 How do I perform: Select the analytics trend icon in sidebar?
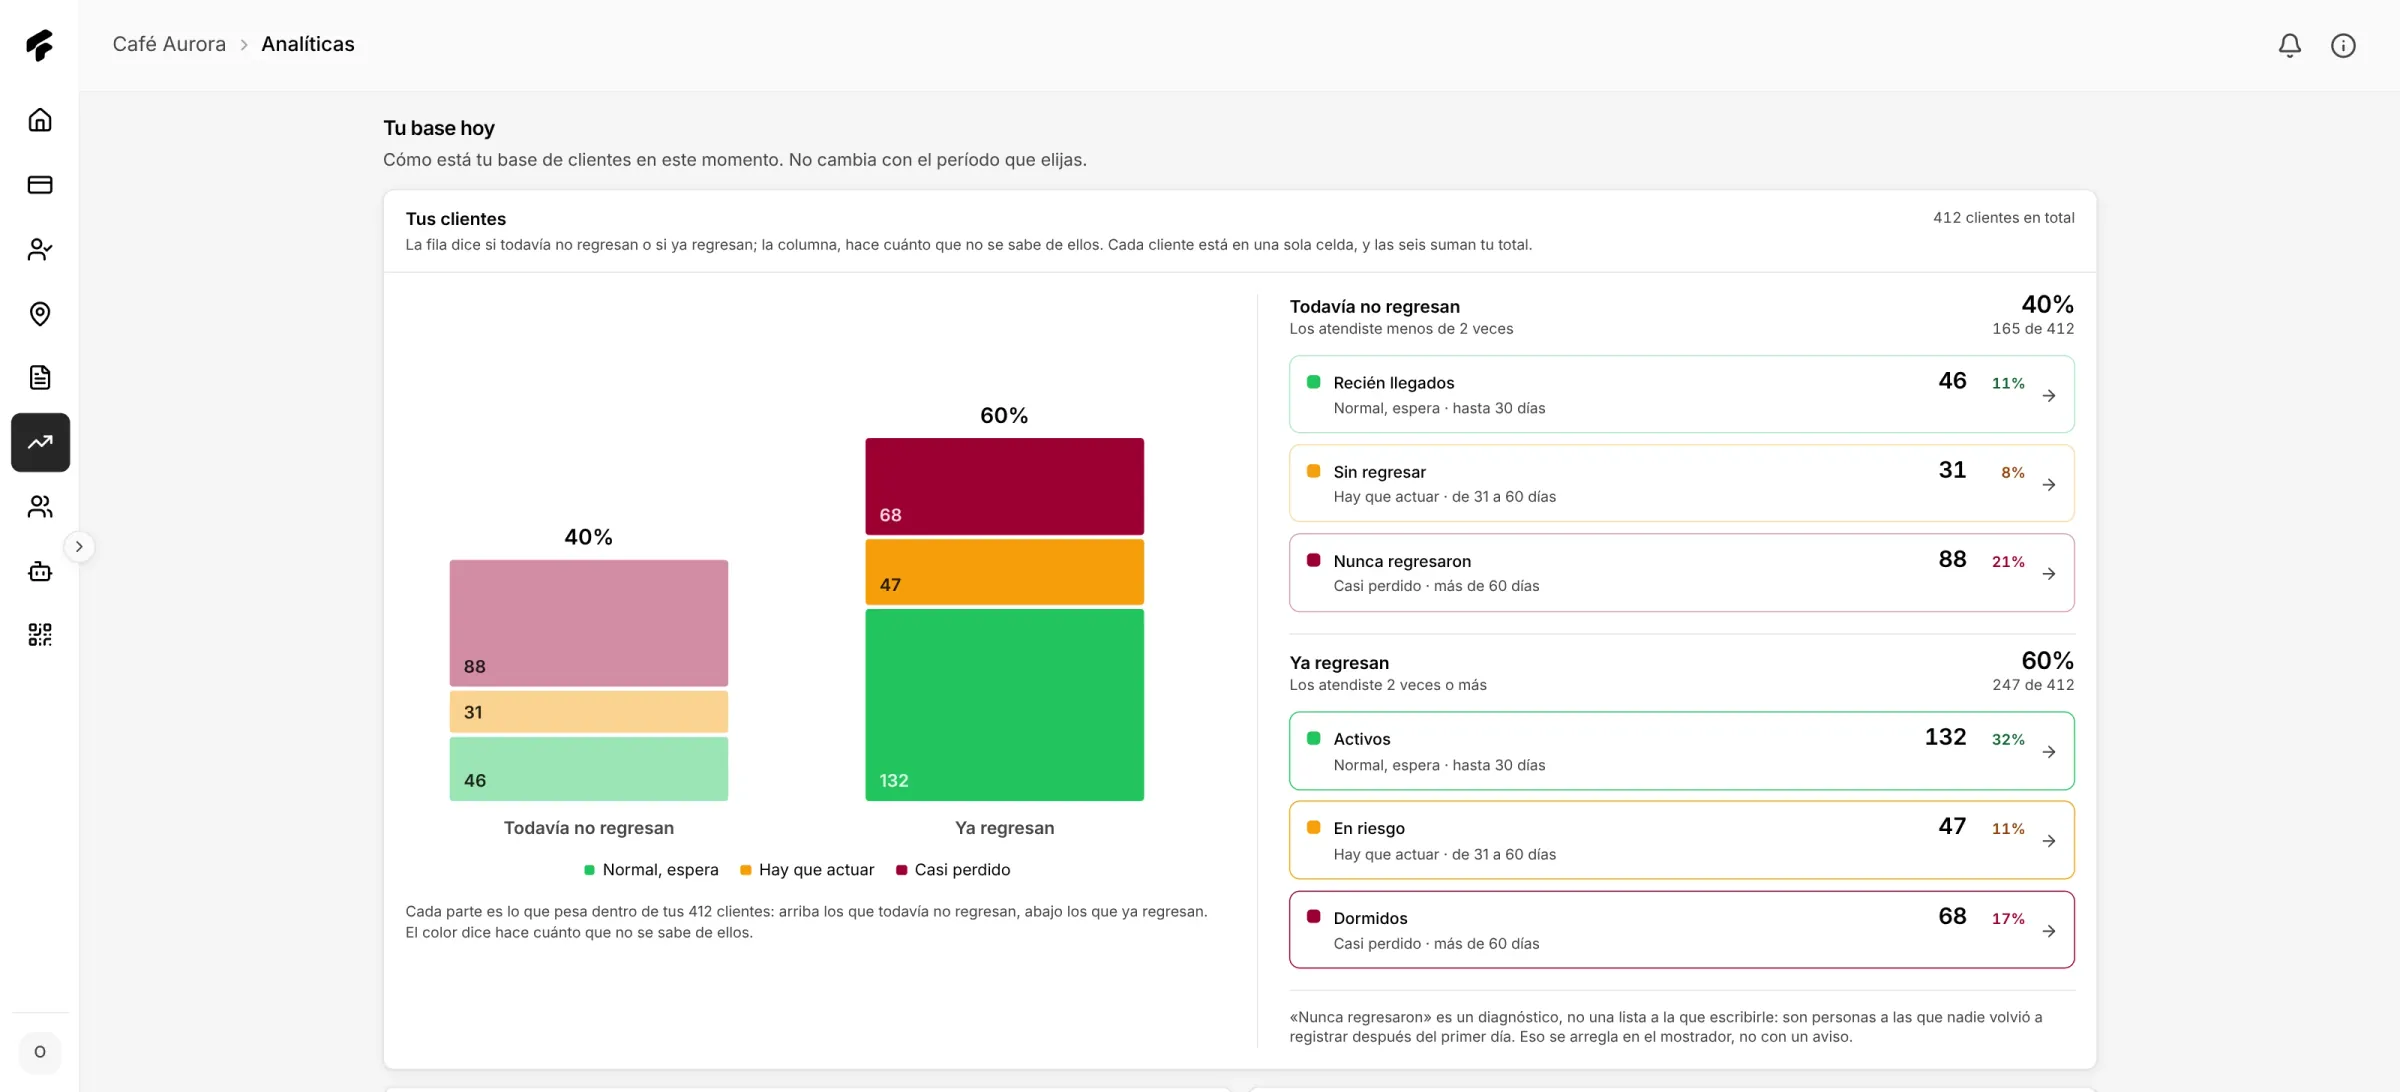(x=40, y=442)
